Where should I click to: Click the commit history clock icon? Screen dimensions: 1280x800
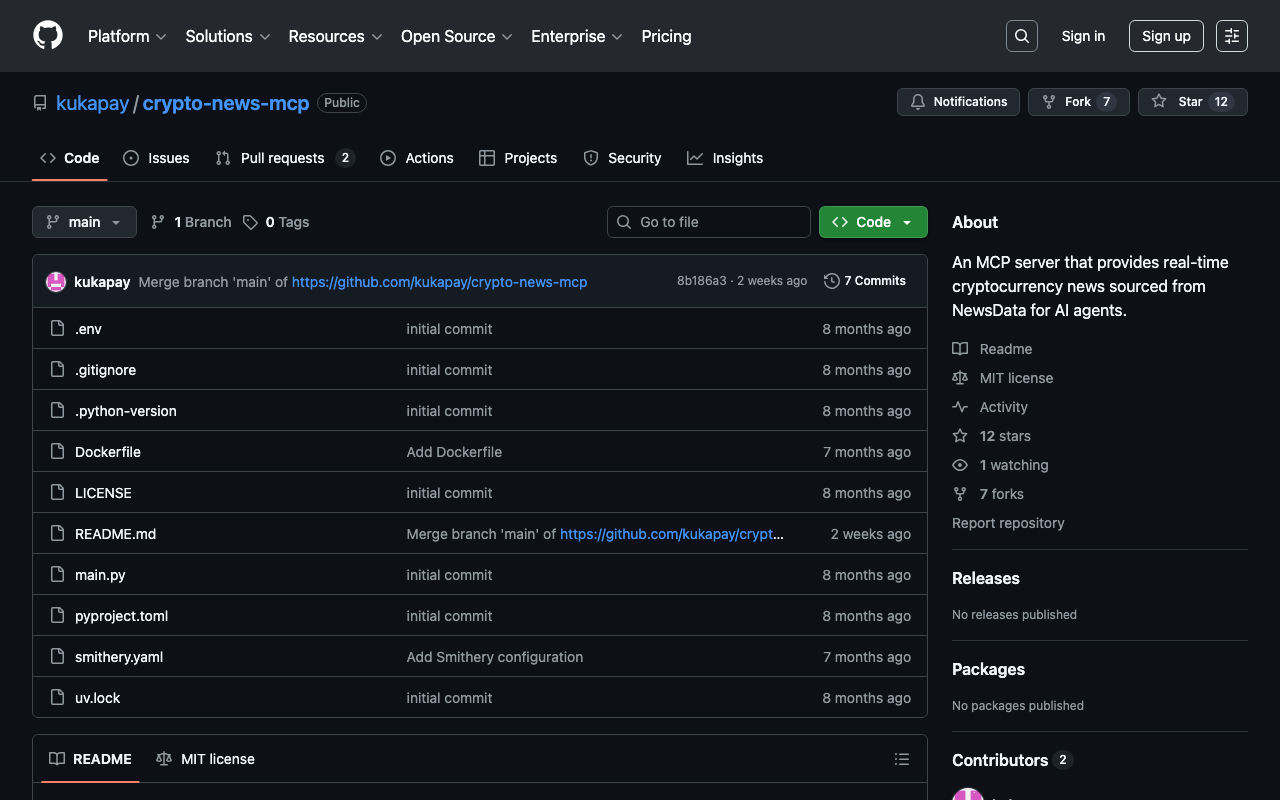click(x=831, y=281)
